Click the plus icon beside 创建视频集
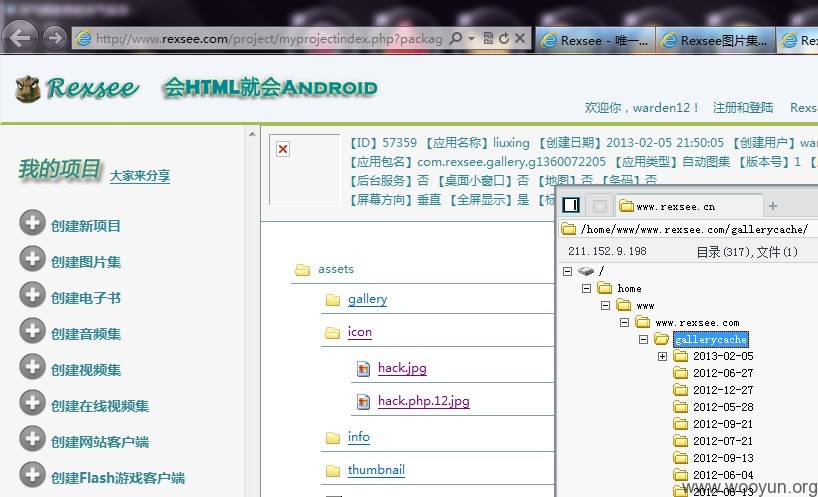 click(32, 367)
